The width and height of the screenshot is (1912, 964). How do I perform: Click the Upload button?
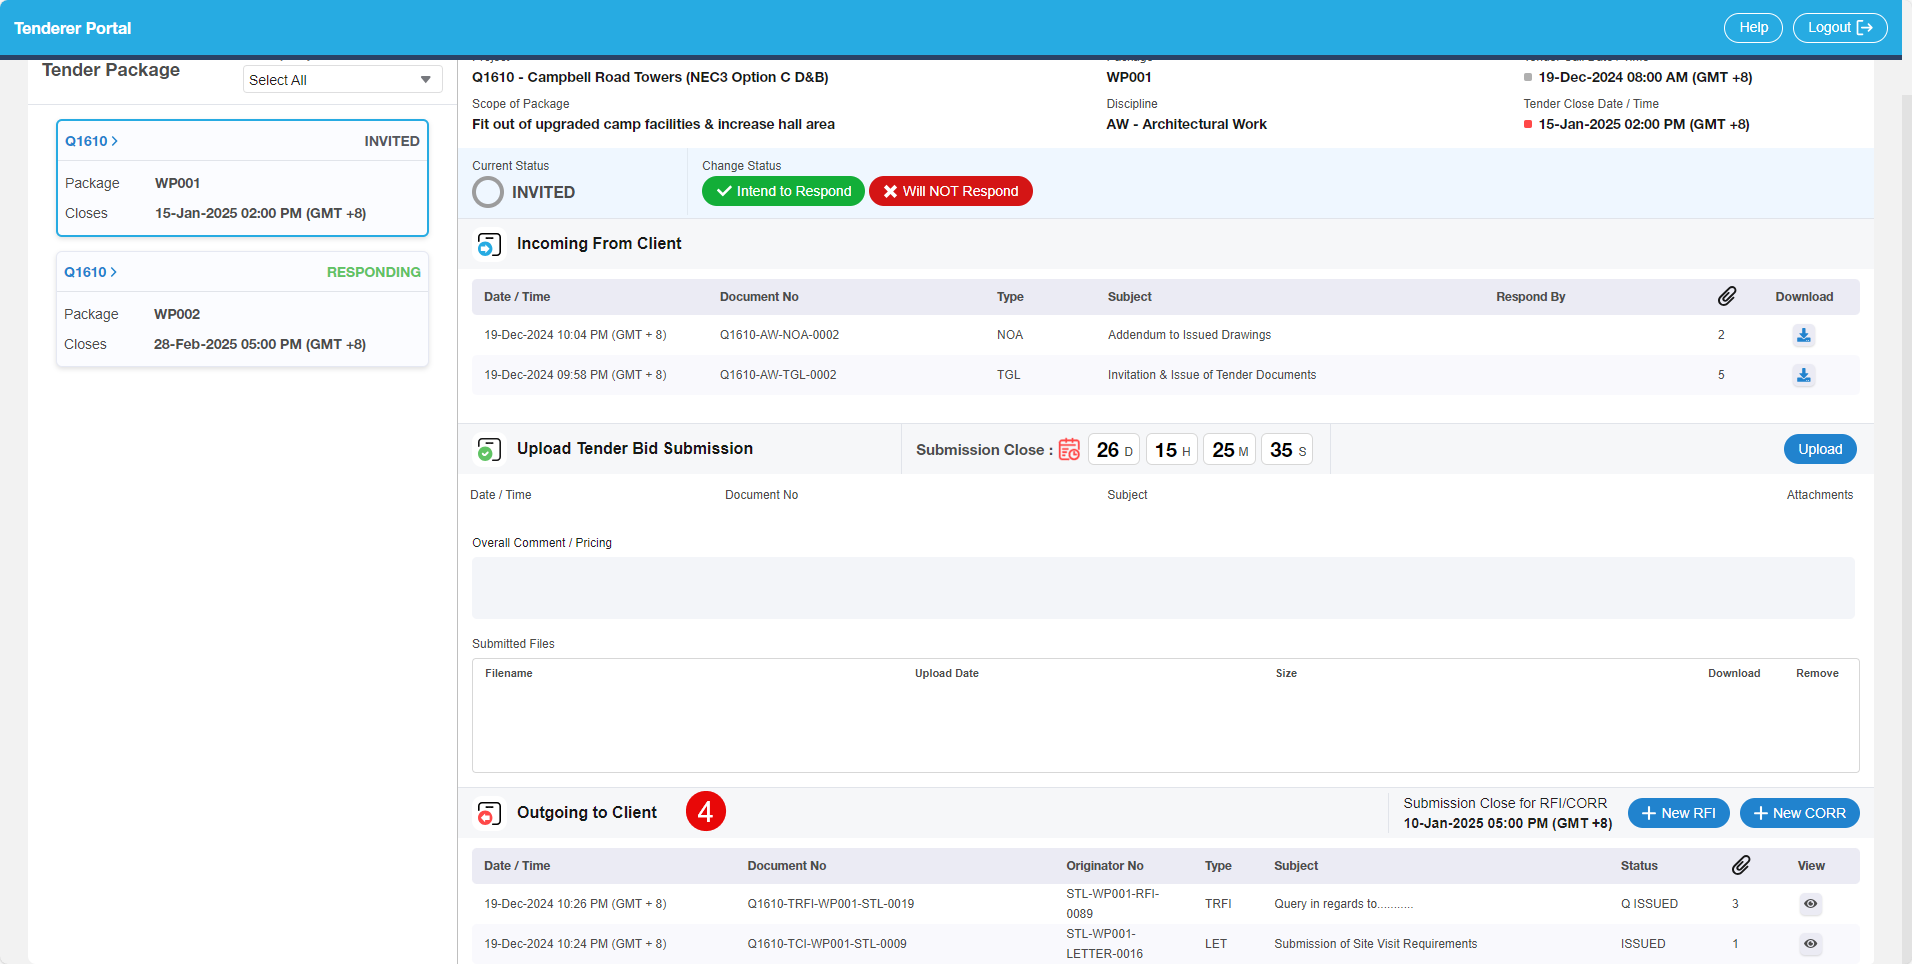(x=1820, y=449)
